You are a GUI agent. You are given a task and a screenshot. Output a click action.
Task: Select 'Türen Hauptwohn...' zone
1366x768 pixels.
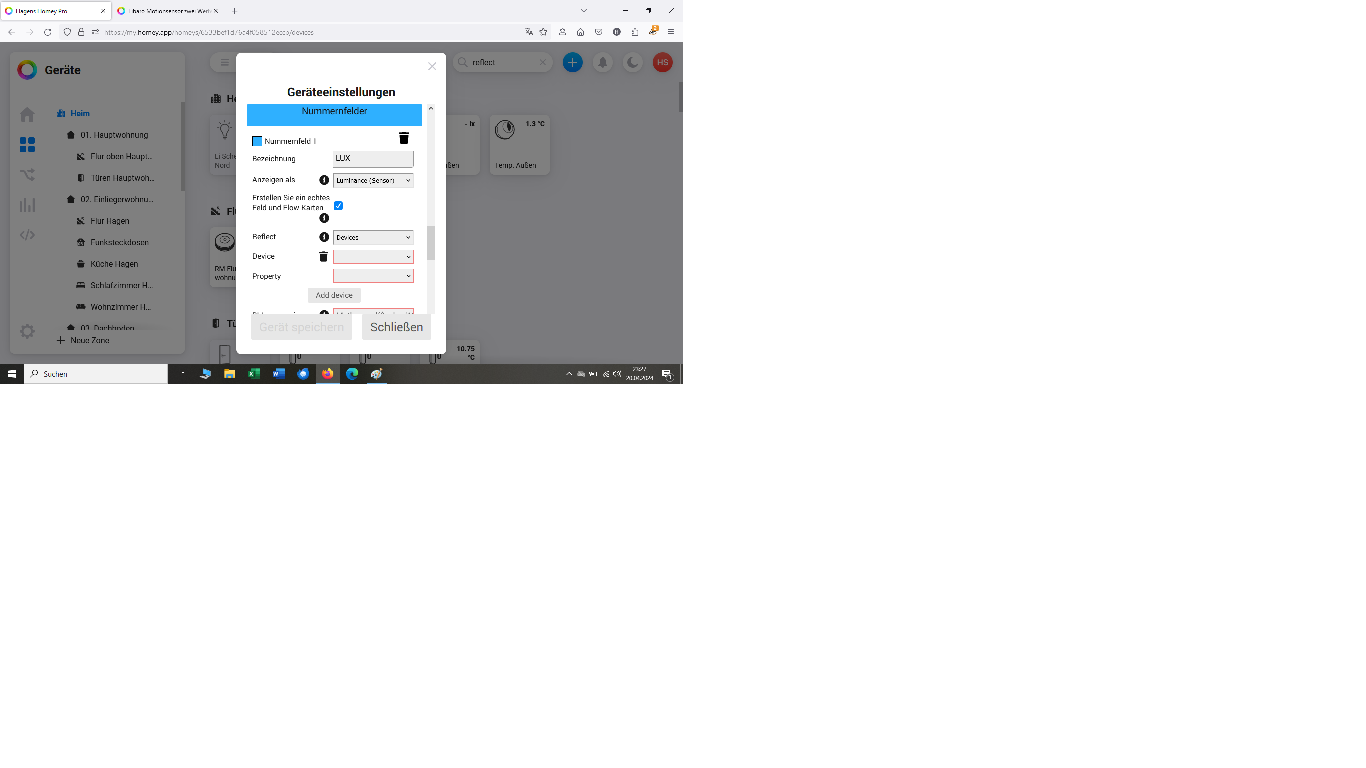point(122,178)
